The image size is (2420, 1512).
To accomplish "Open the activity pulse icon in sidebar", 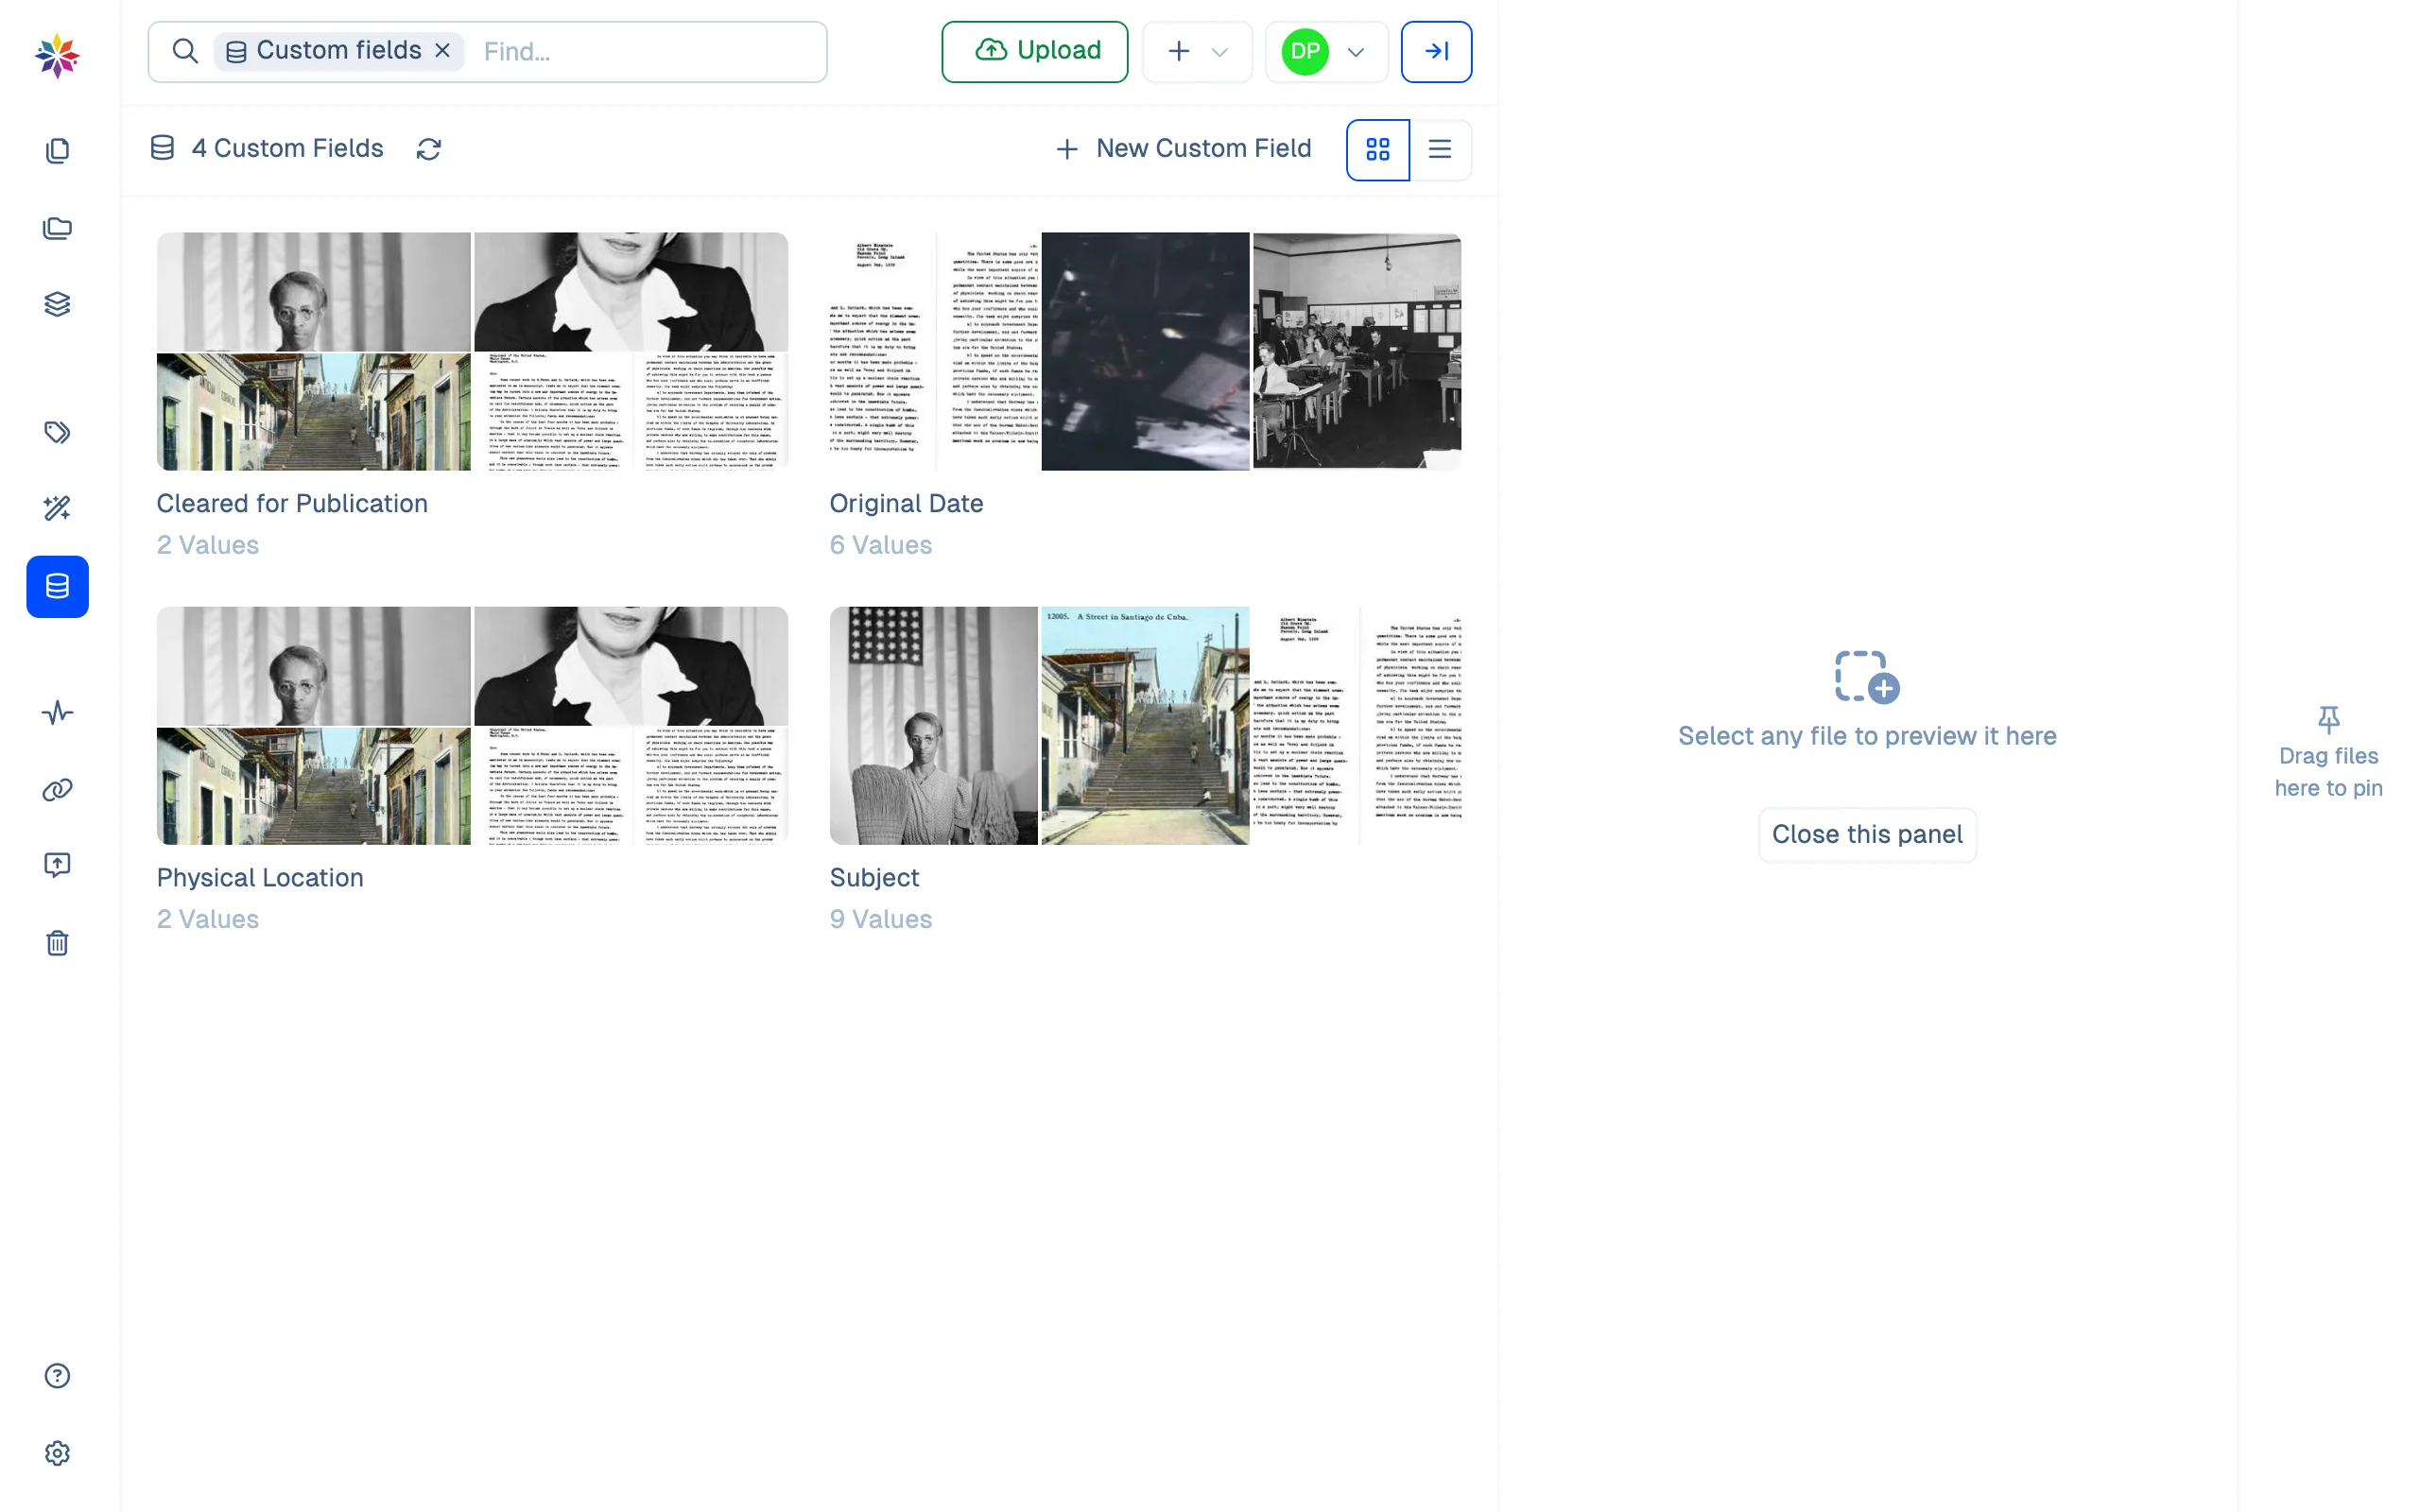I will (x=57, y=713).
